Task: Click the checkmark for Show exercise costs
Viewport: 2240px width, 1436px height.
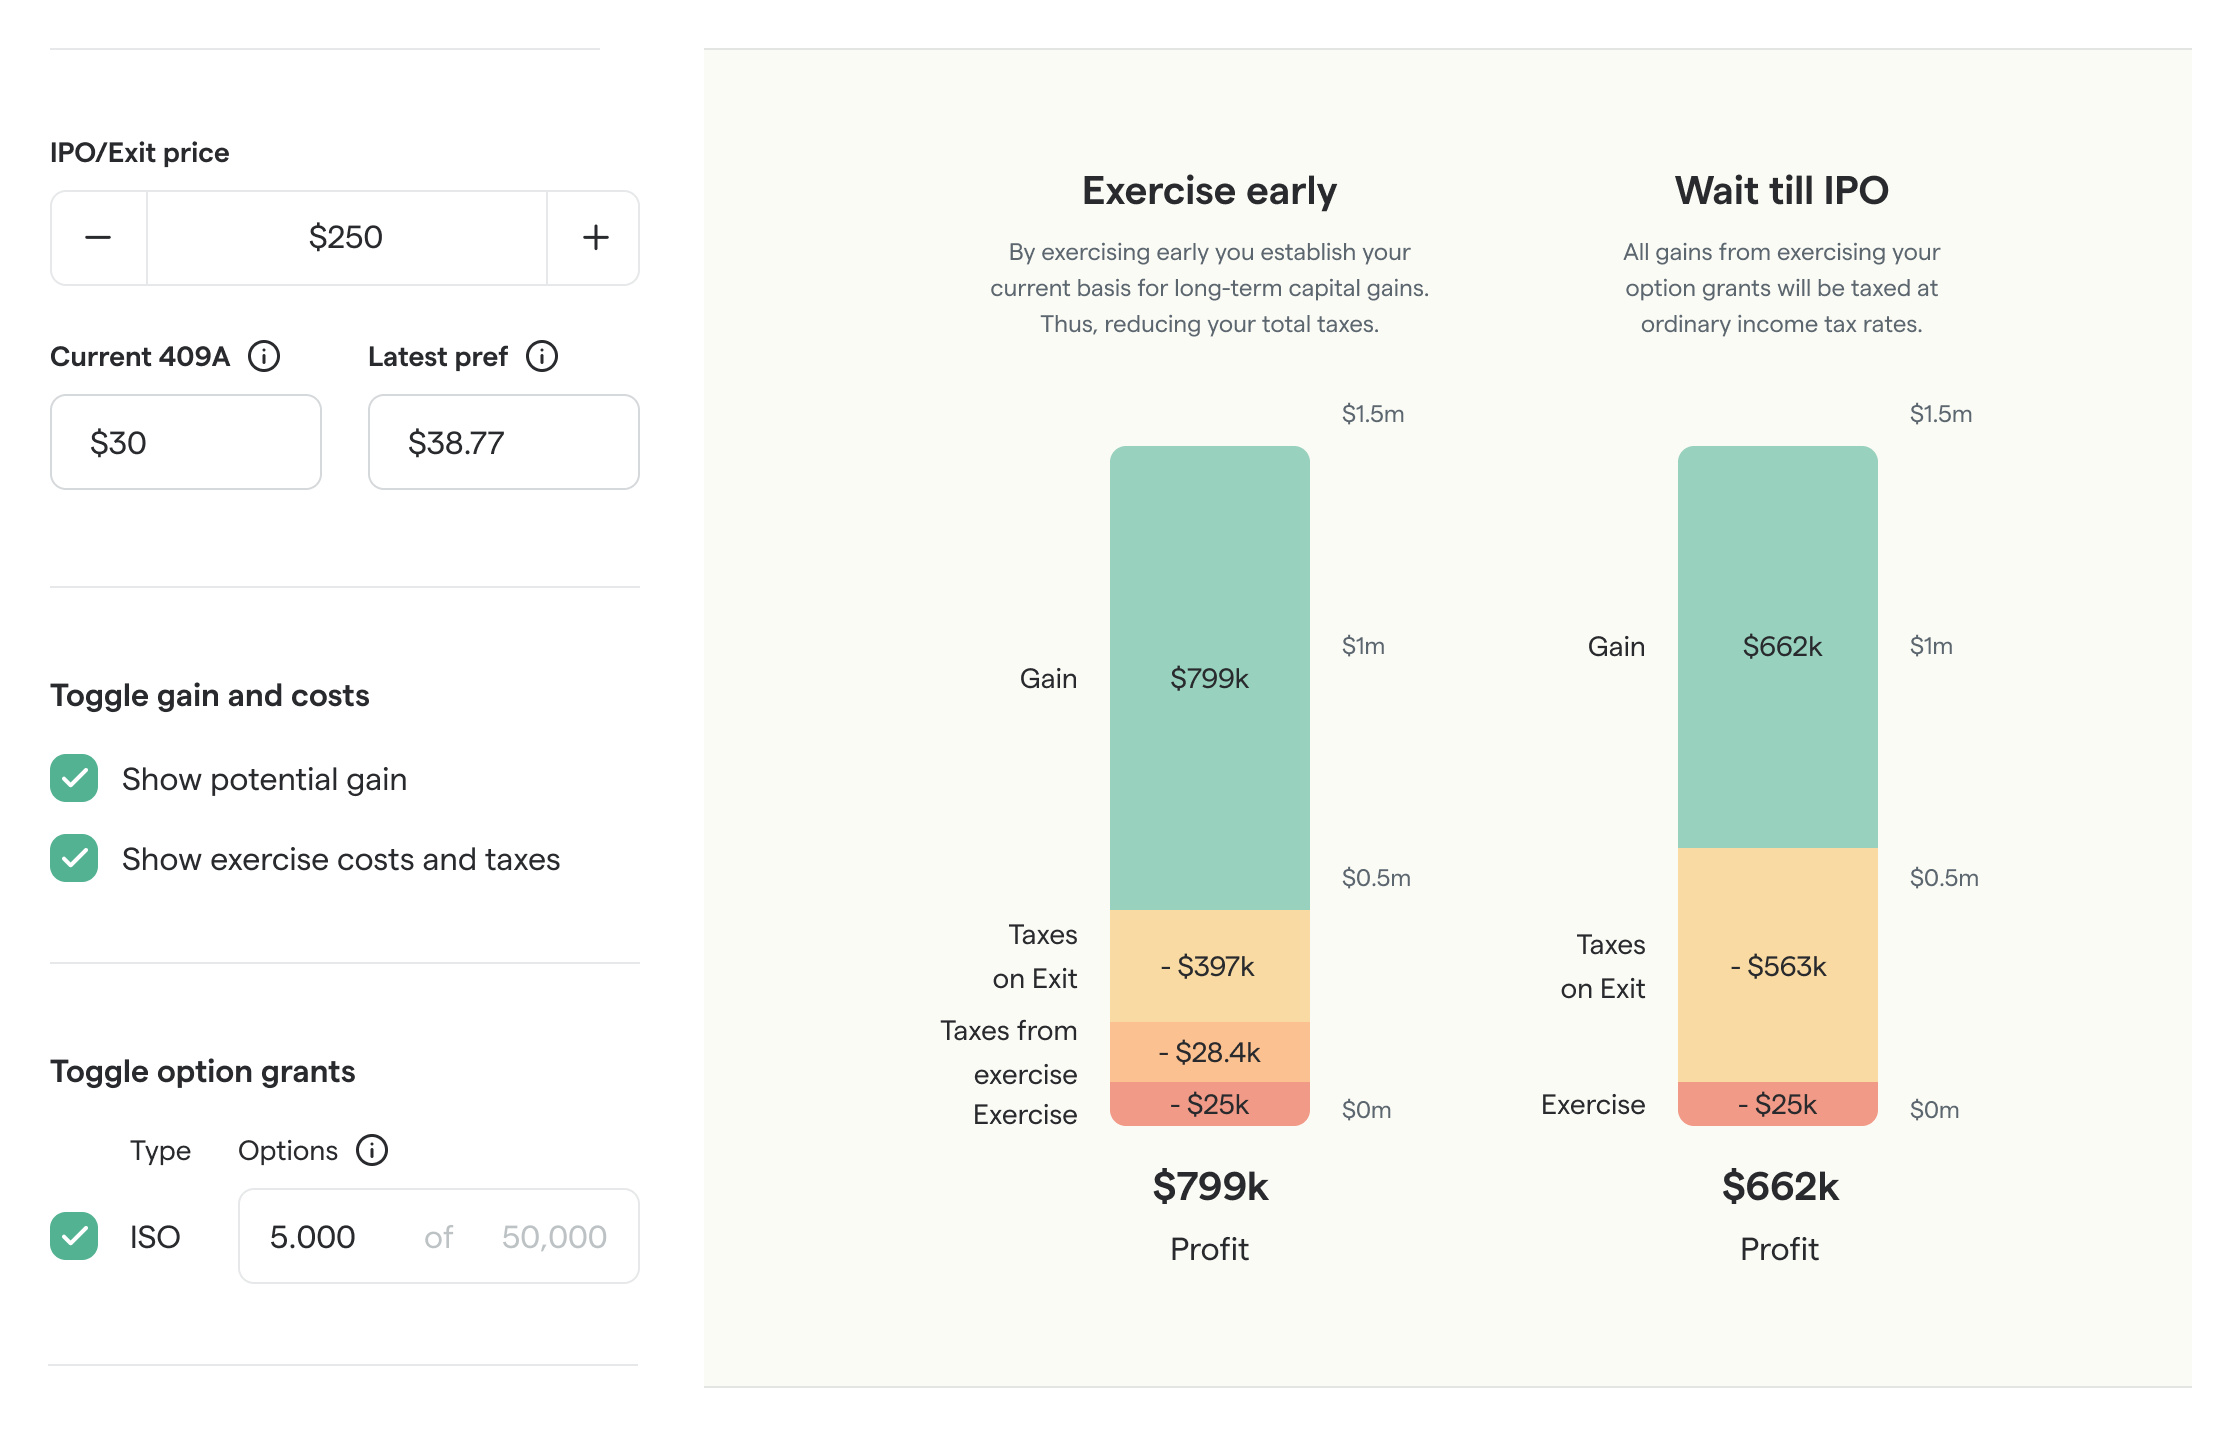Action: [74, 858]
